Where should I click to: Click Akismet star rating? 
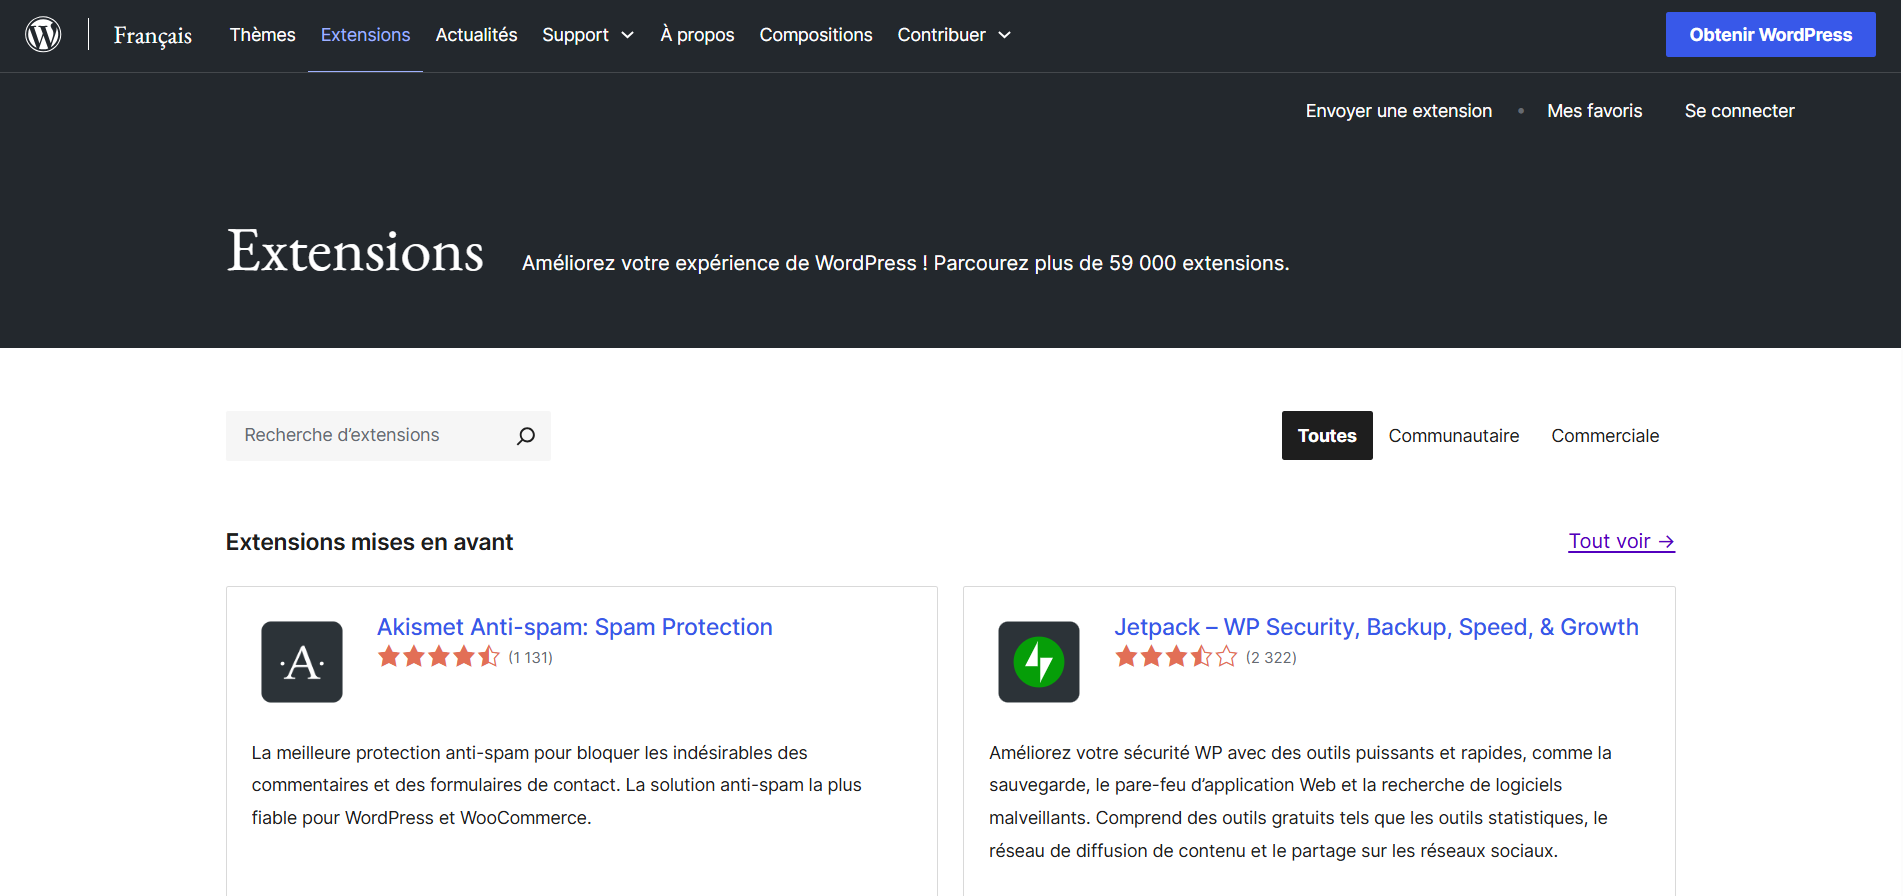pos(438,657)
